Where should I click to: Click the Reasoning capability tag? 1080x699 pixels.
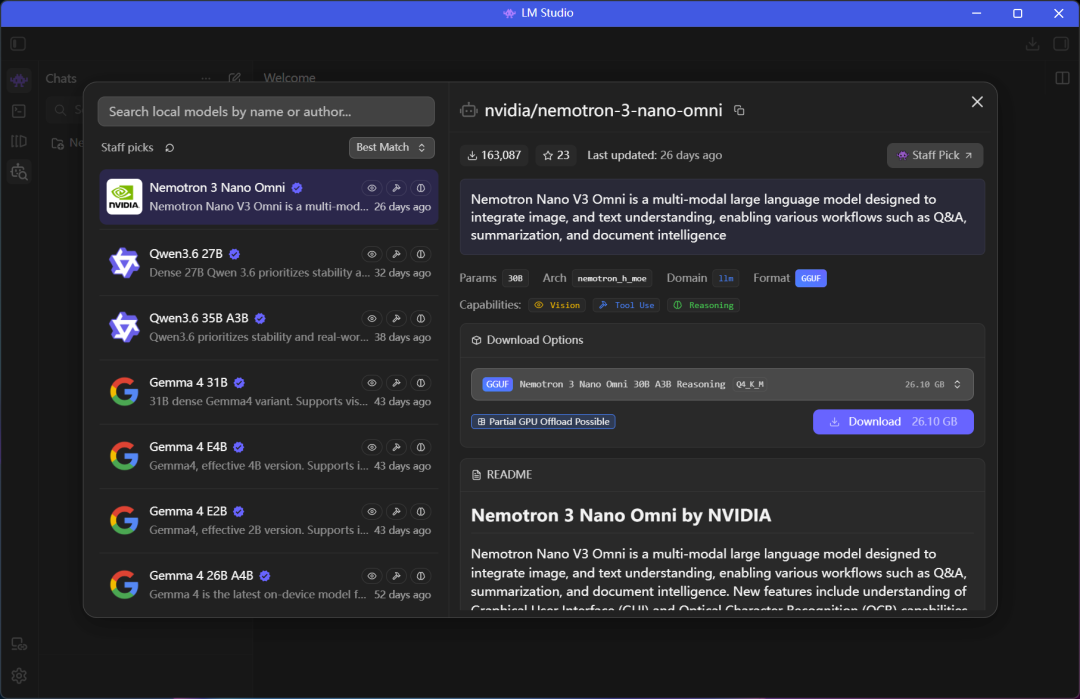tap(703, 305)
